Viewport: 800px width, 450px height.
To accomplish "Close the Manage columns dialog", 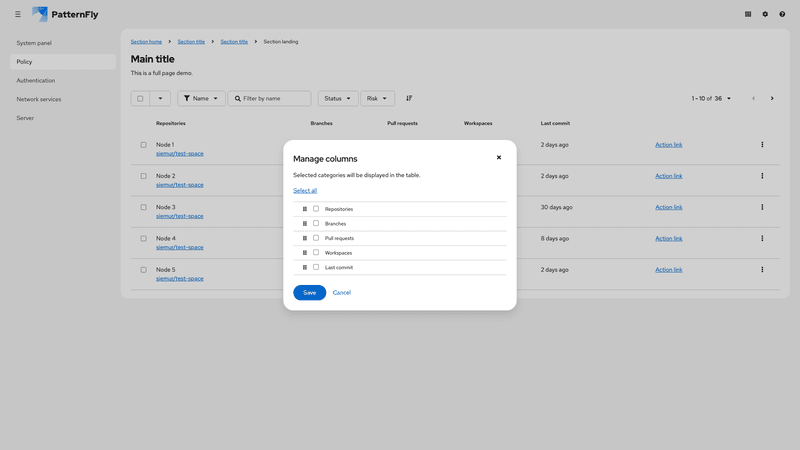I will (499, 157).
